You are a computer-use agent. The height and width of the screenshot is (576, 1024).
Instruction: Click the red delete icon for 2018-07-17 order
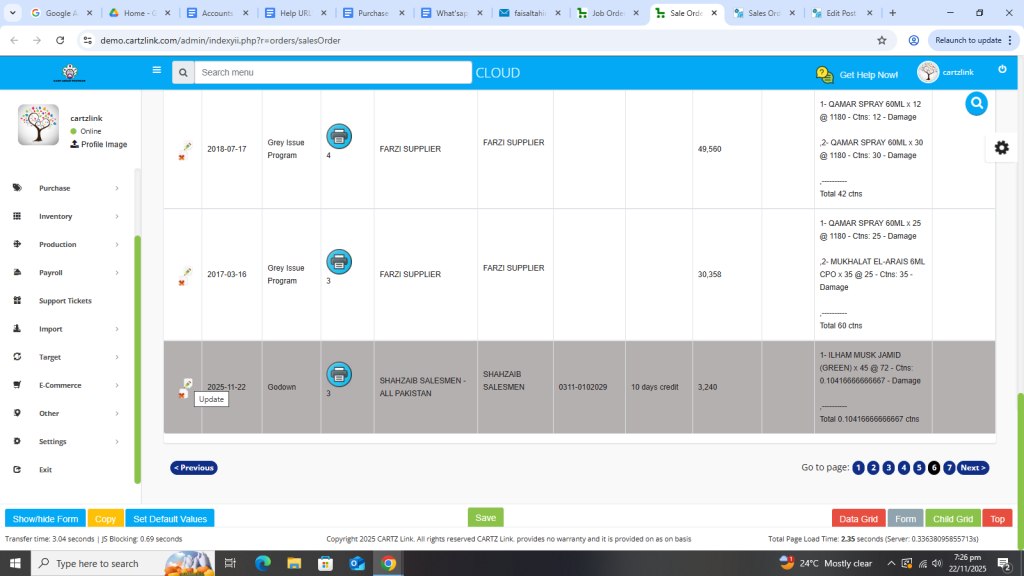tap(181, 157)
